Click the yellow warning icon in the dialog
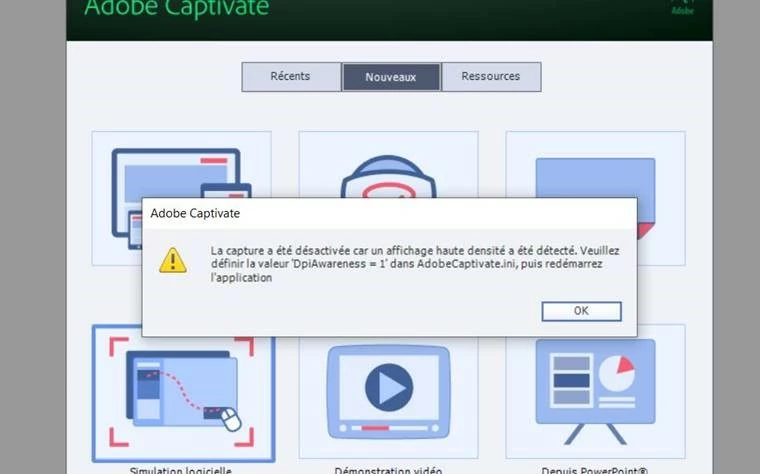Image resolution: width=760 pixels, height=474 pixels. [x=173, y=261]
